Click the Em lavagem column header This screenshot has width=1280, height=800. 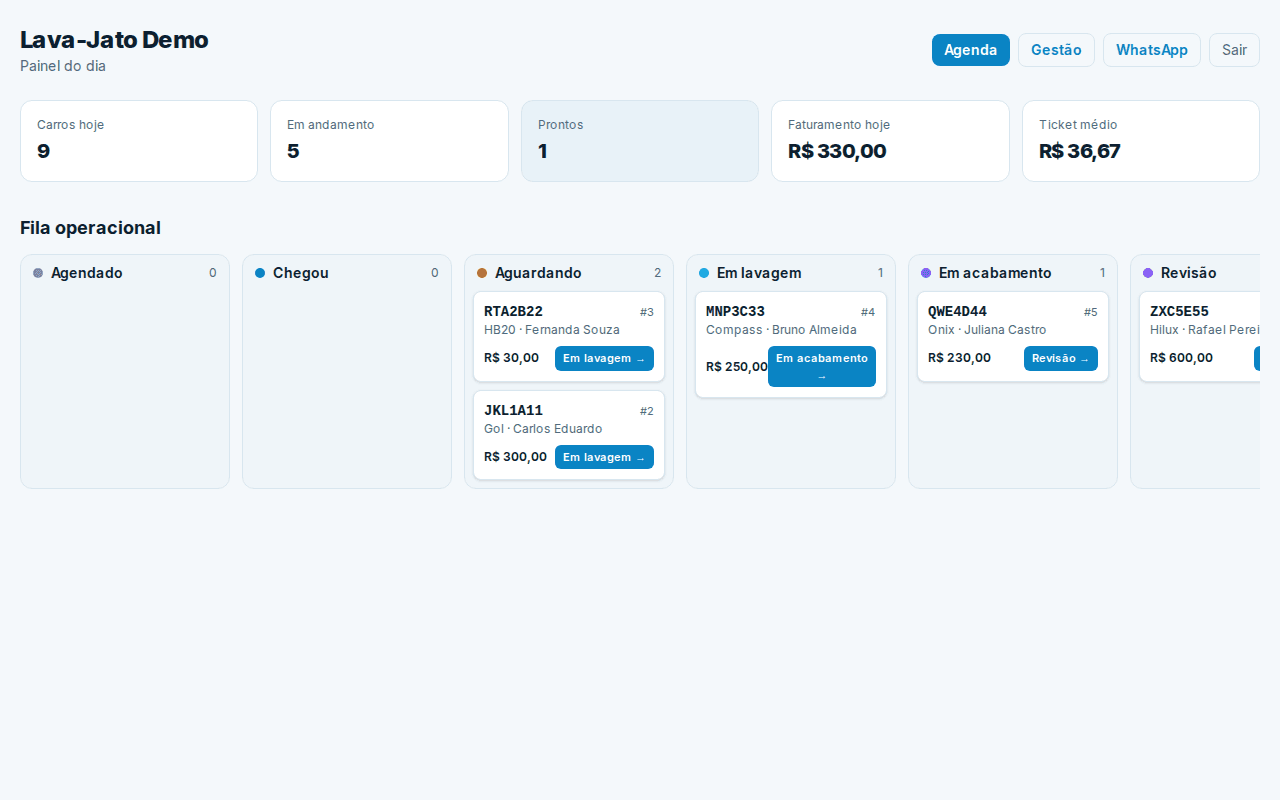click(791, 273)
